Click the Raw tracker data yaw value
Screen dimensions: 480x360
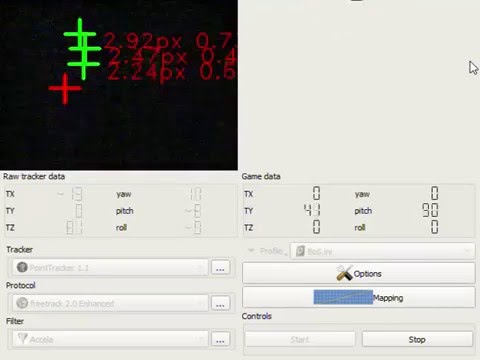click(196, 194)
